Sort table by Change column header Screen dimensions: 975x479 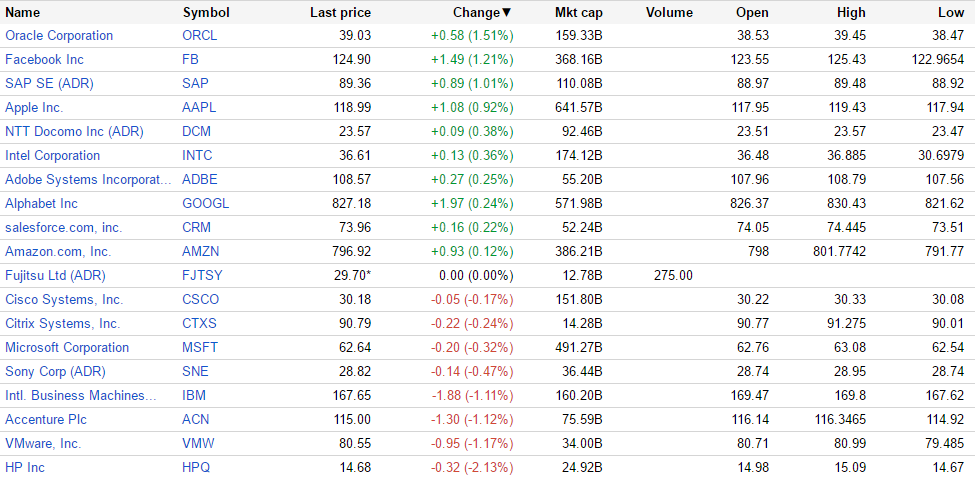pos(480,12)
